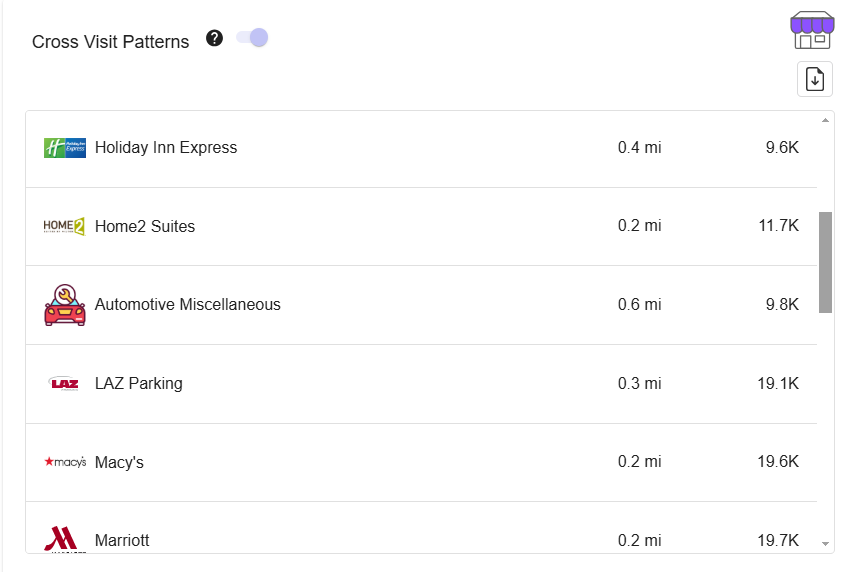The height and width of the screenshot is (572, 853).
Task: Click the Home2 Suites logo
Action: point(65,226)
